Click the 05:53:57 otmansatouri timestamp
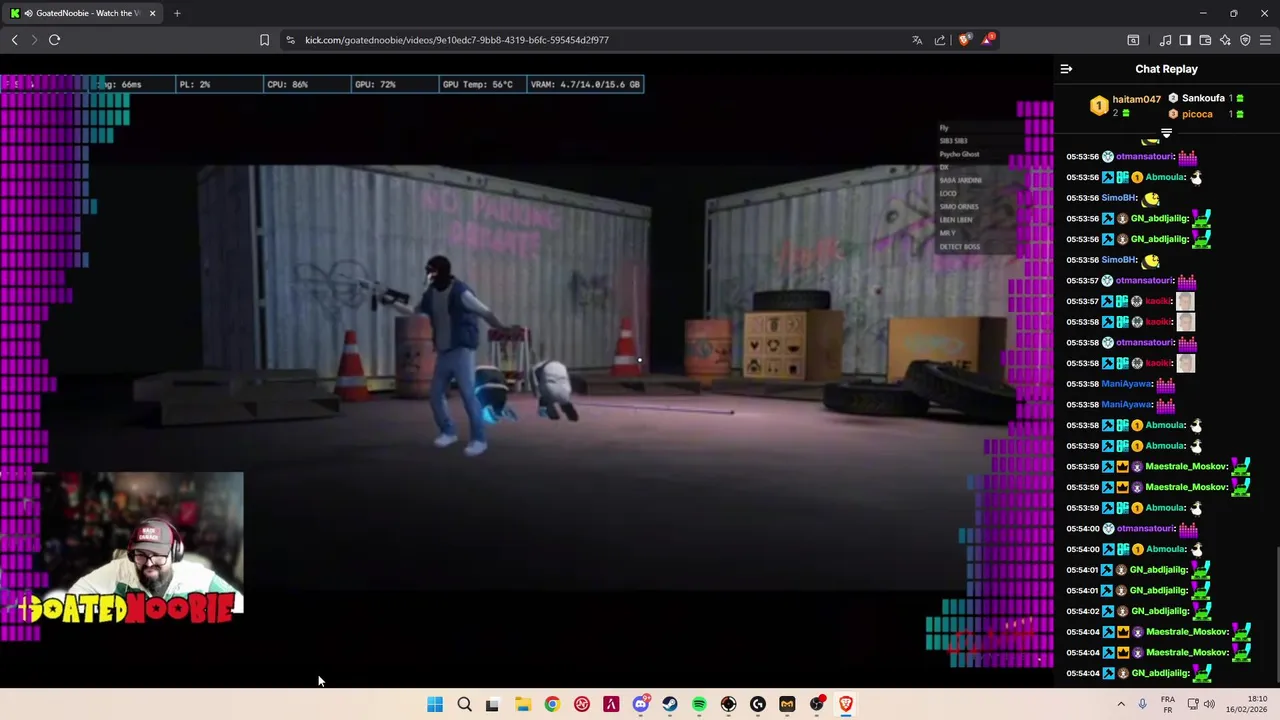Image resolution: width=1280 pixels, height=720 pixels. click(x=1082, y=281)
